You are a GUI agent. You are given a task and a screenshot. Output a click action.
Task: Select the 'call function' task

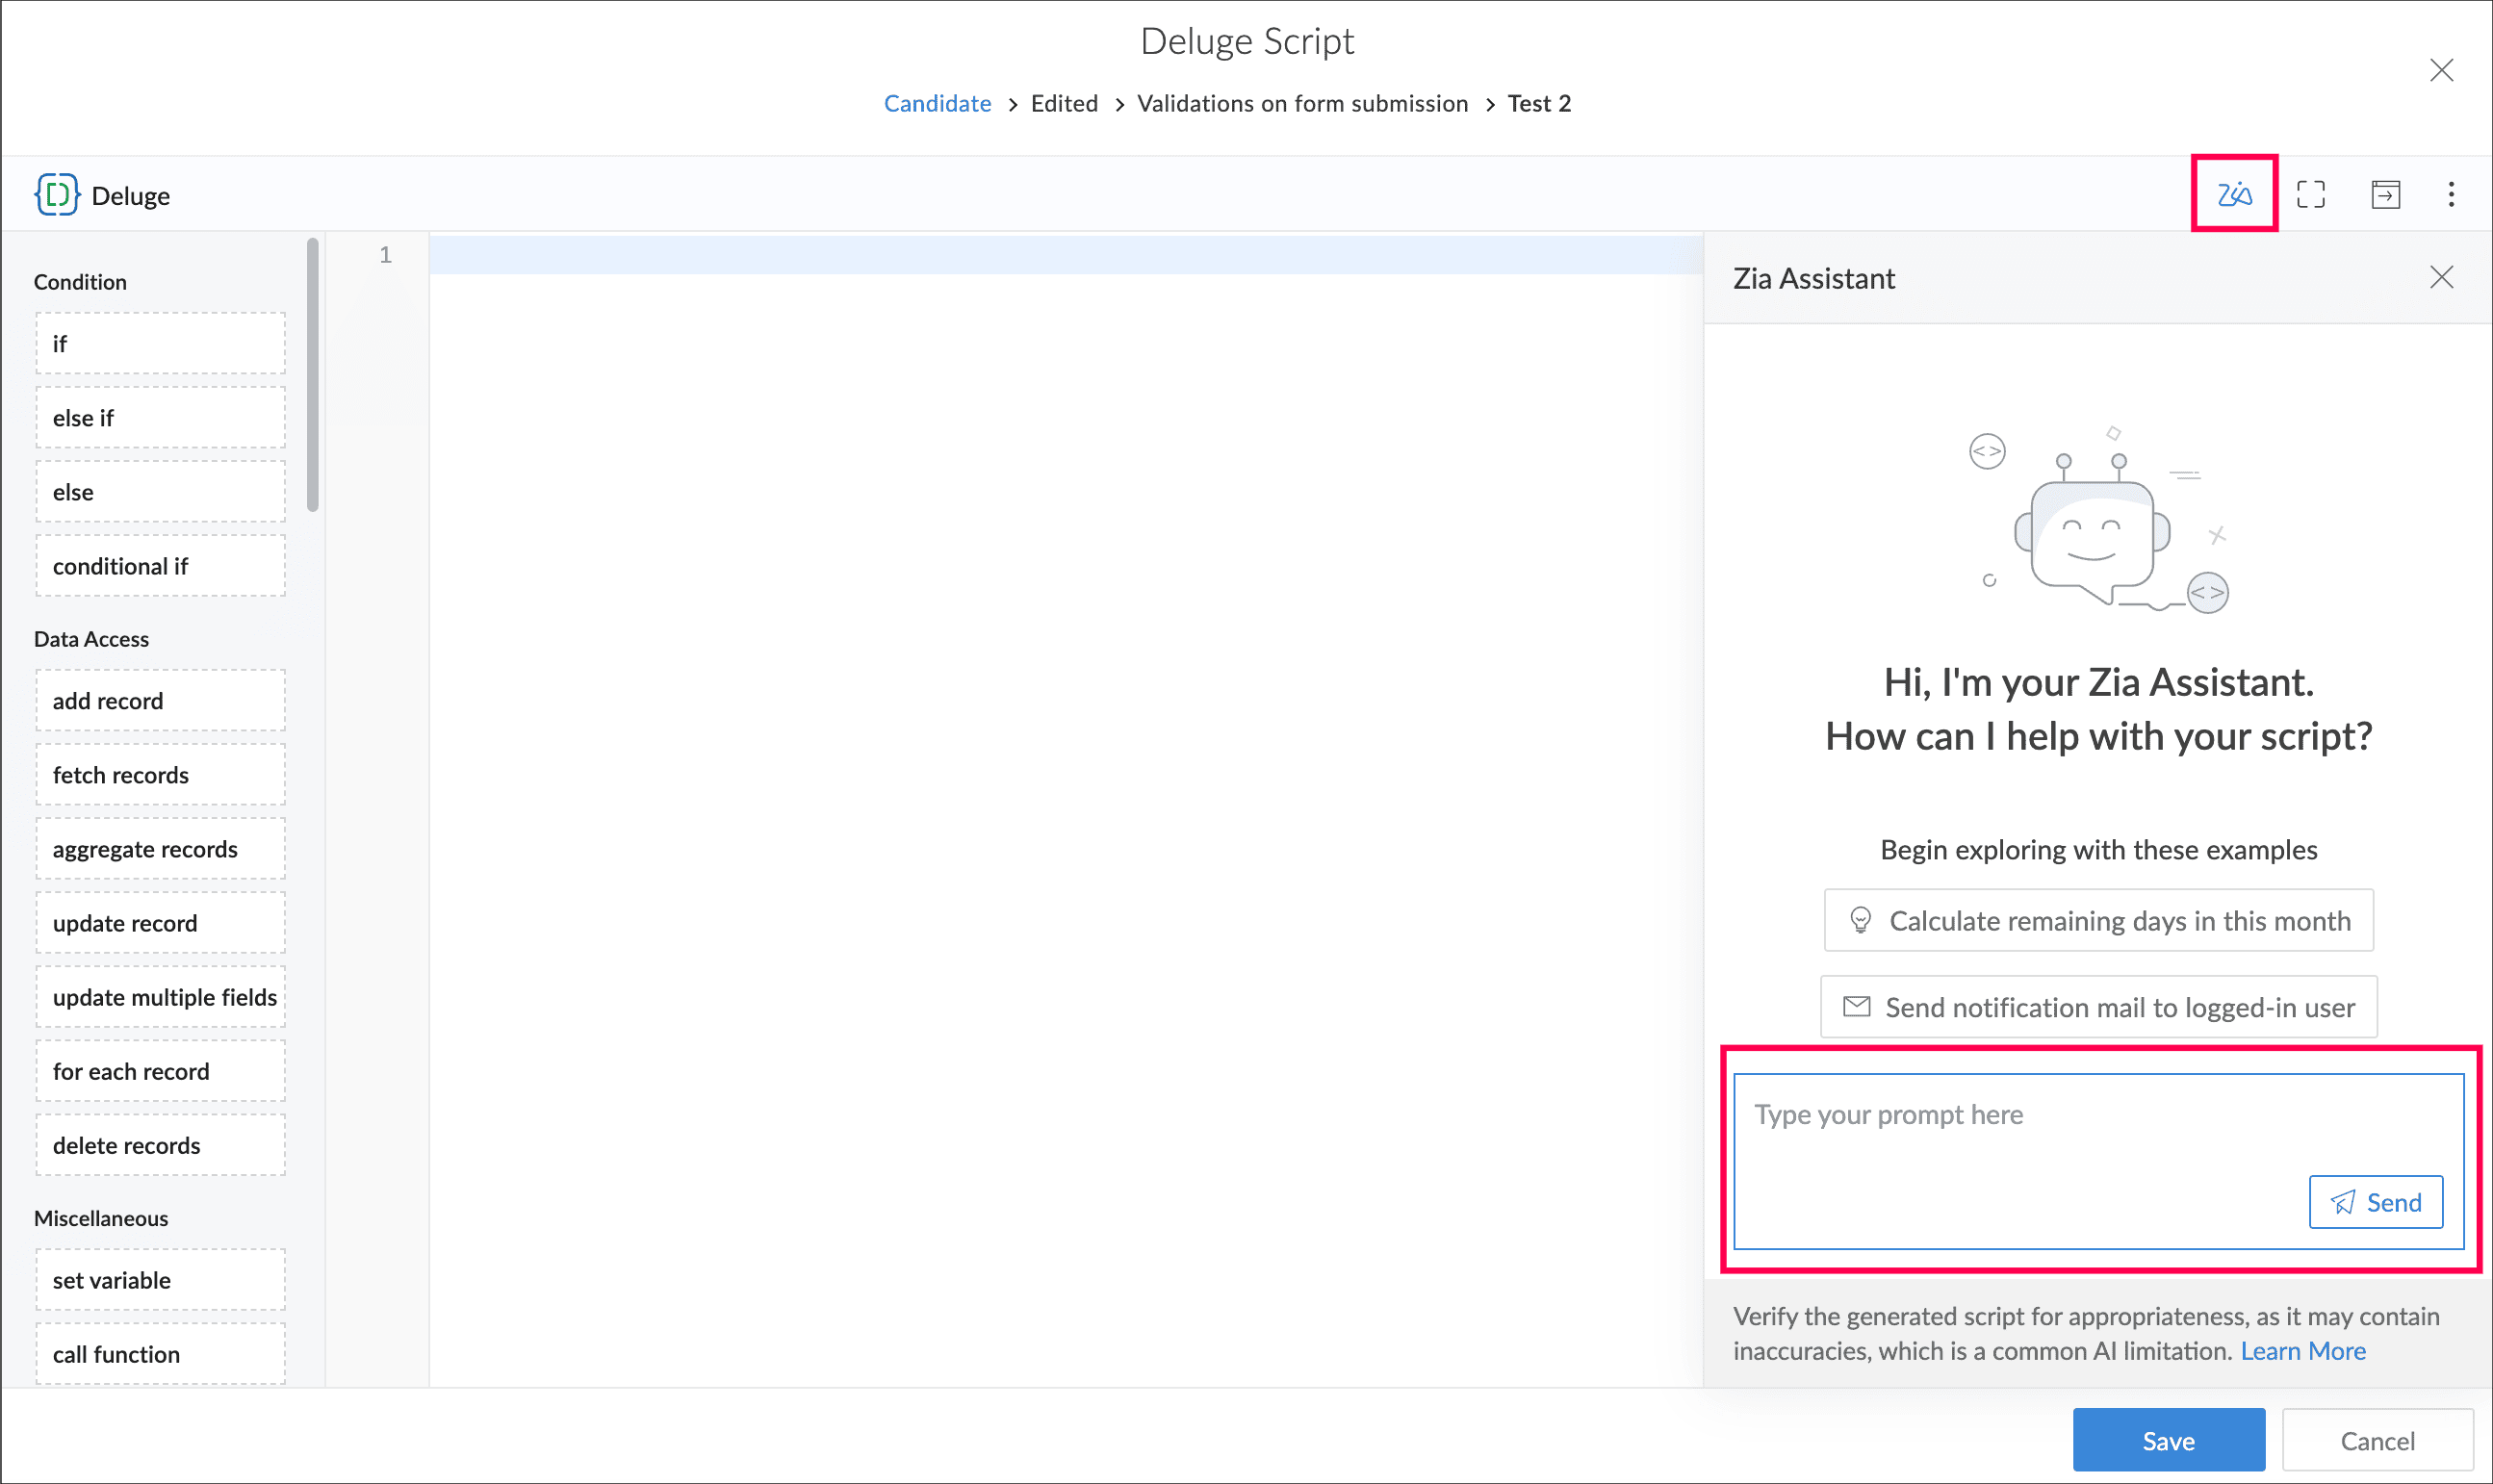tap(160, 1353)
